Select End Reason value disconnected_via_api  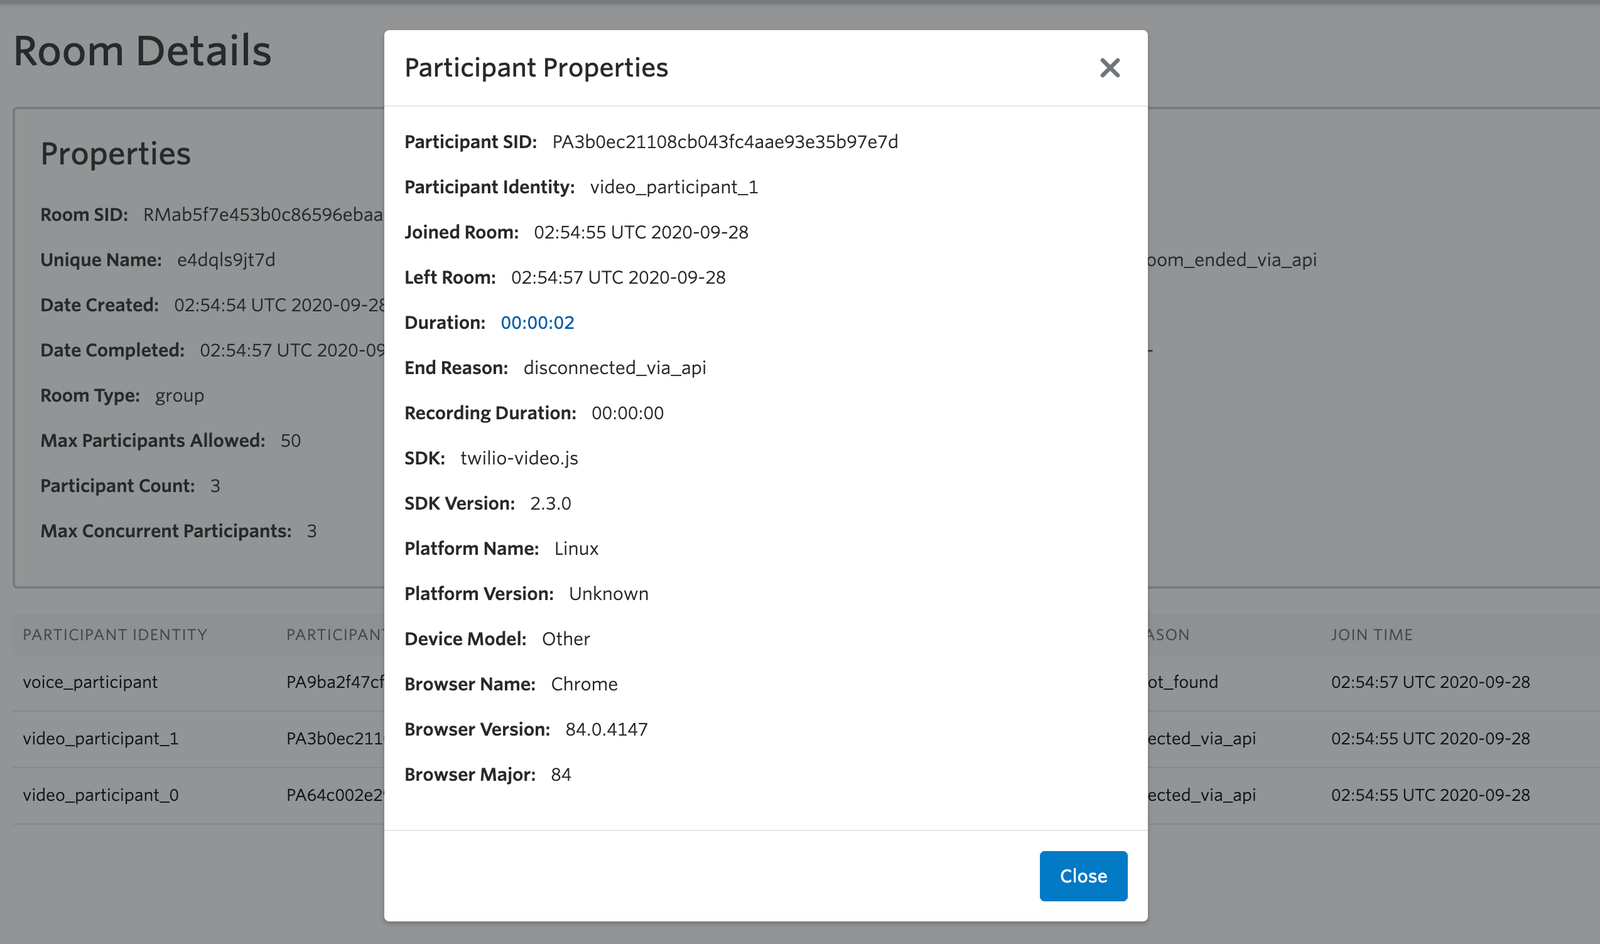click(615, 368)
